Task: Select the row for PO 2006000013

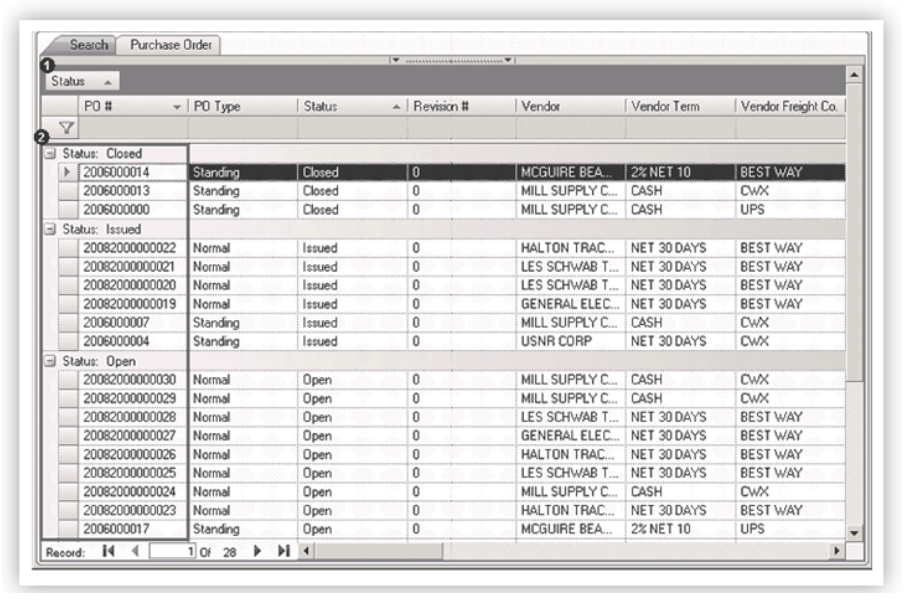Action: [x=130, y=191]
